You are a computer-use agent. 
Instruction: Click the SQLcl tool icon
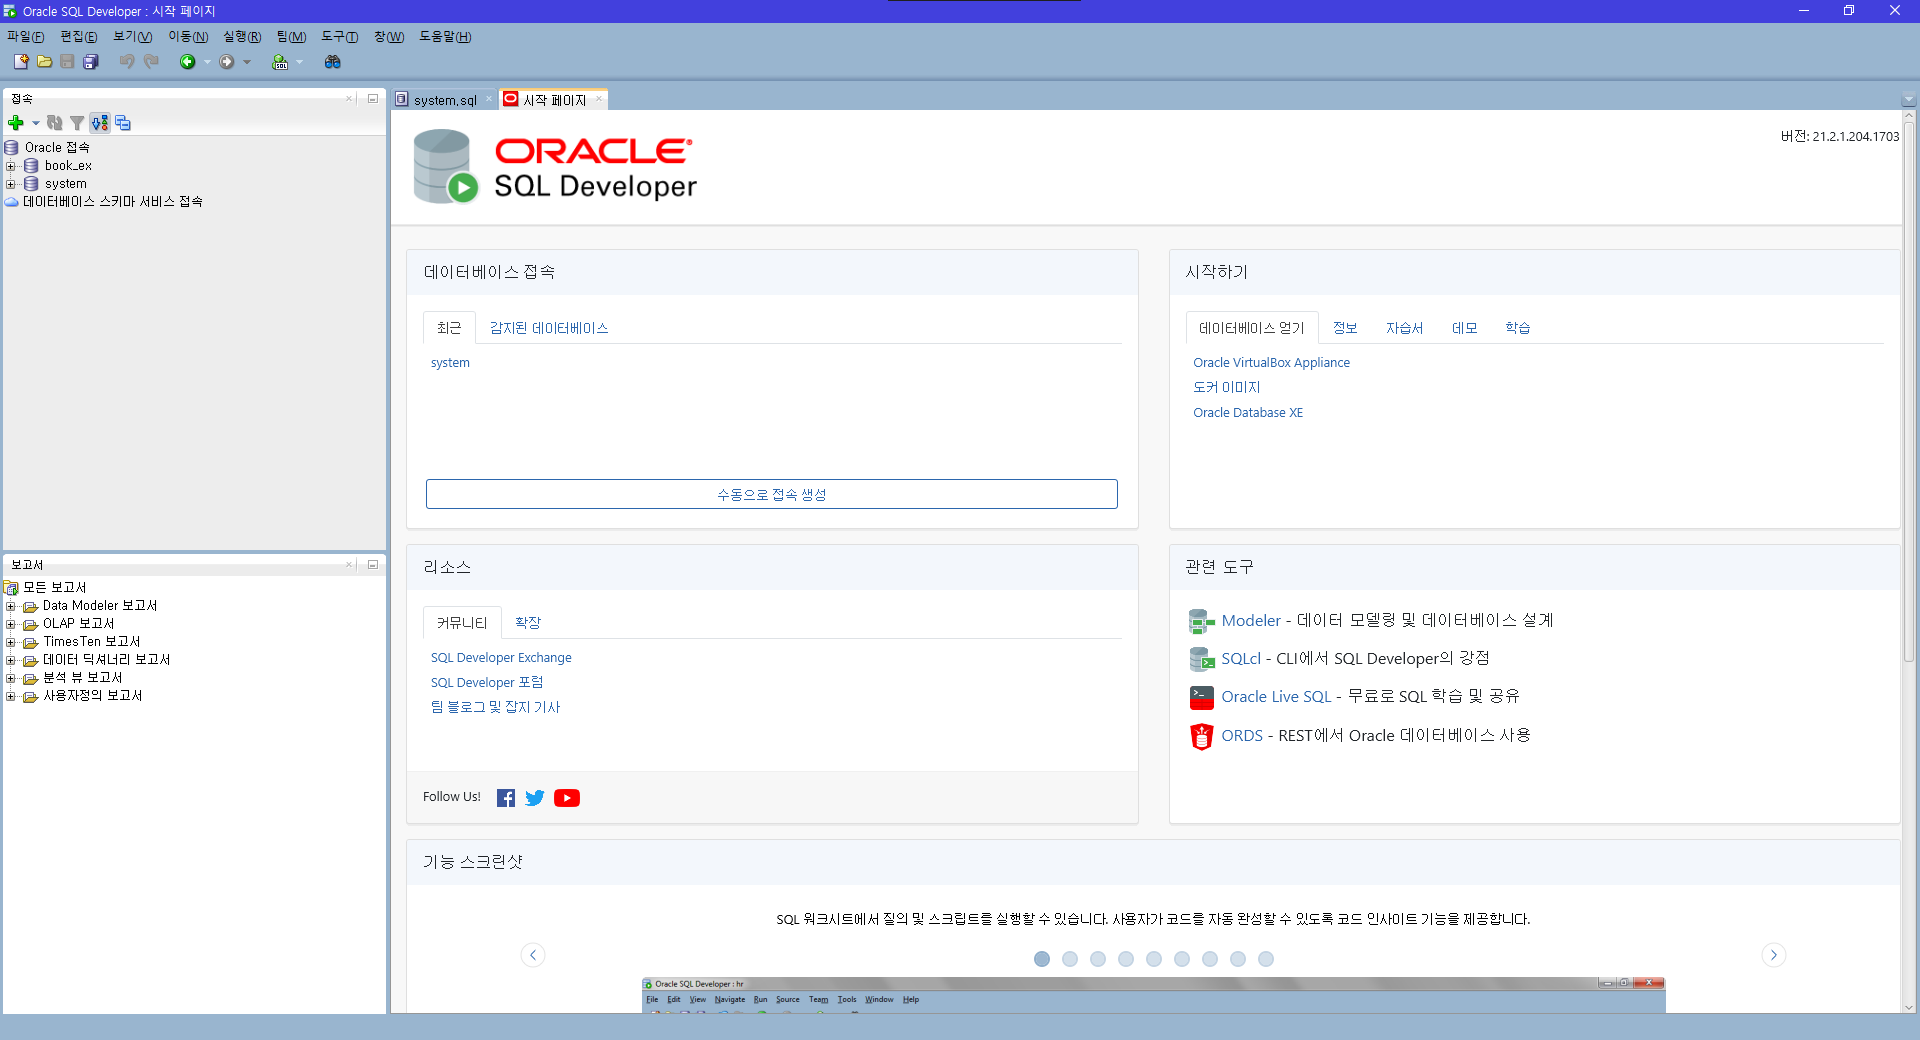click(1201, 659)
